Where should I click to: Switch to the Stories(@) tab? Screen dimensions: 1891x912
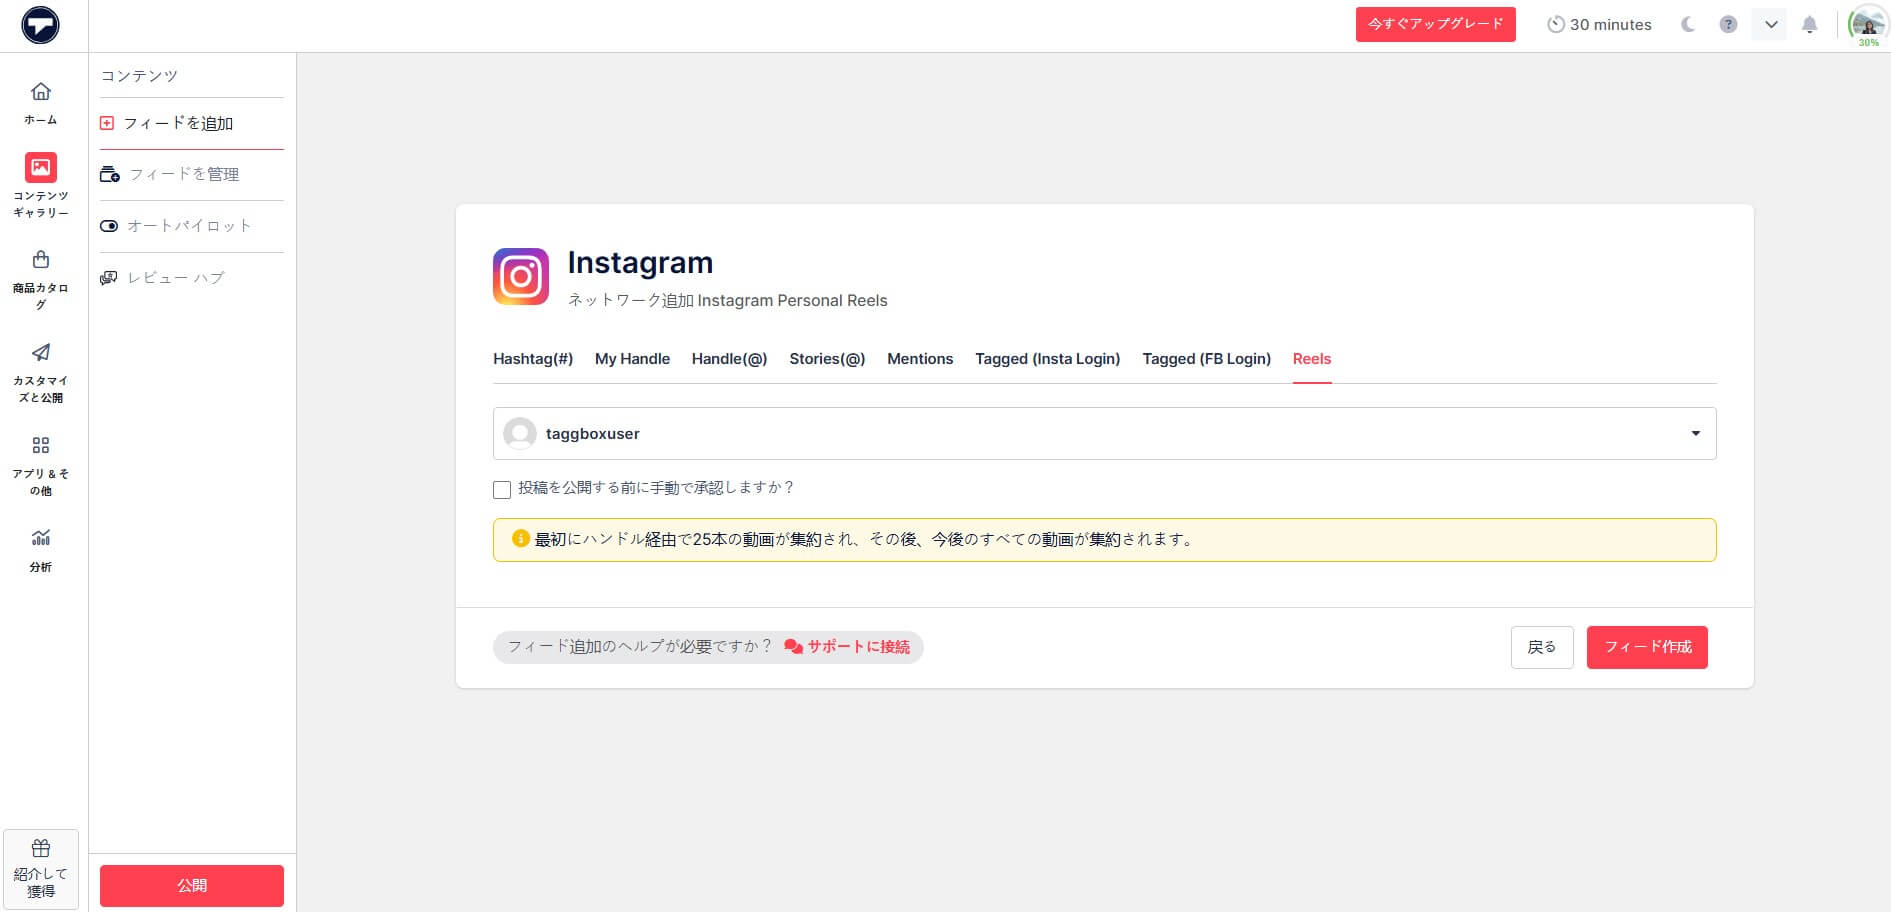[827, 359]
